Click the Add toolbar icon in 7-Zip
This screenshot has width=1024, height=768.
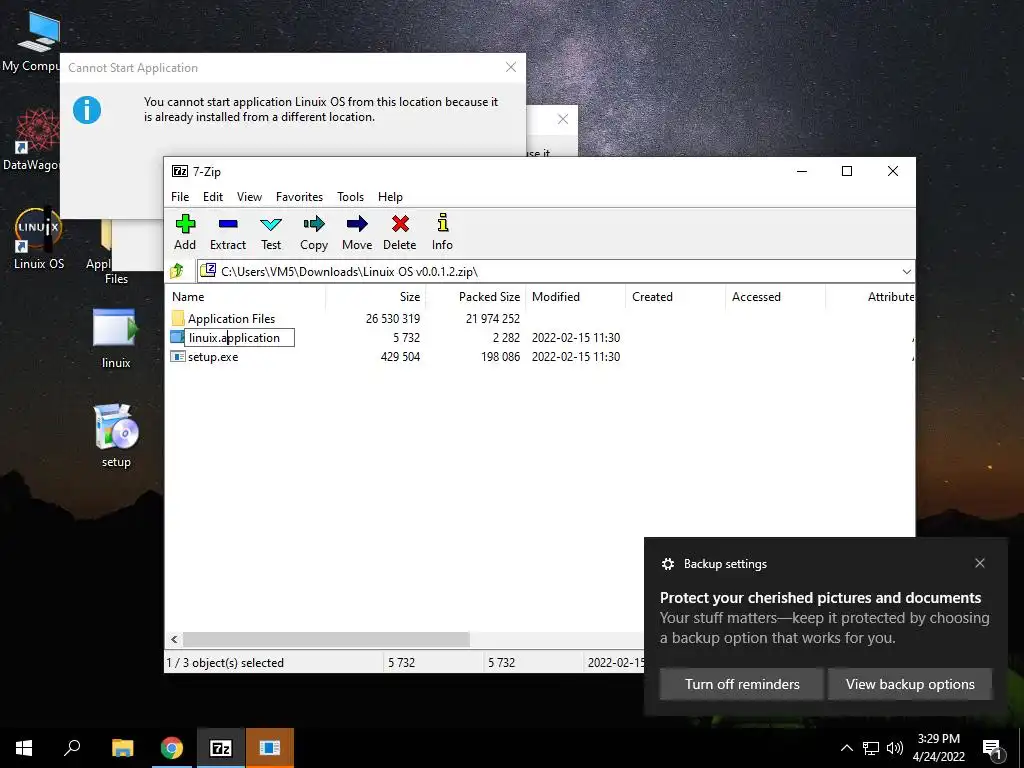point(185,232)
